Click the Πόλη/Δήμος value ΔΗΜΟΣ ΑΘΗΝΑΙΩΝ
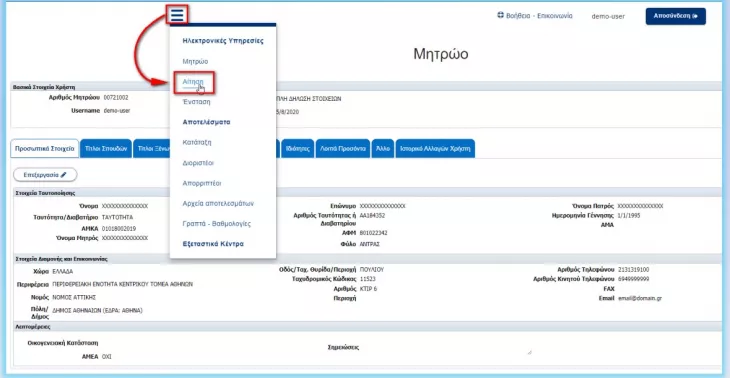Image resolution: width=730 pixels, height=378 pixels. coord(98,310)
